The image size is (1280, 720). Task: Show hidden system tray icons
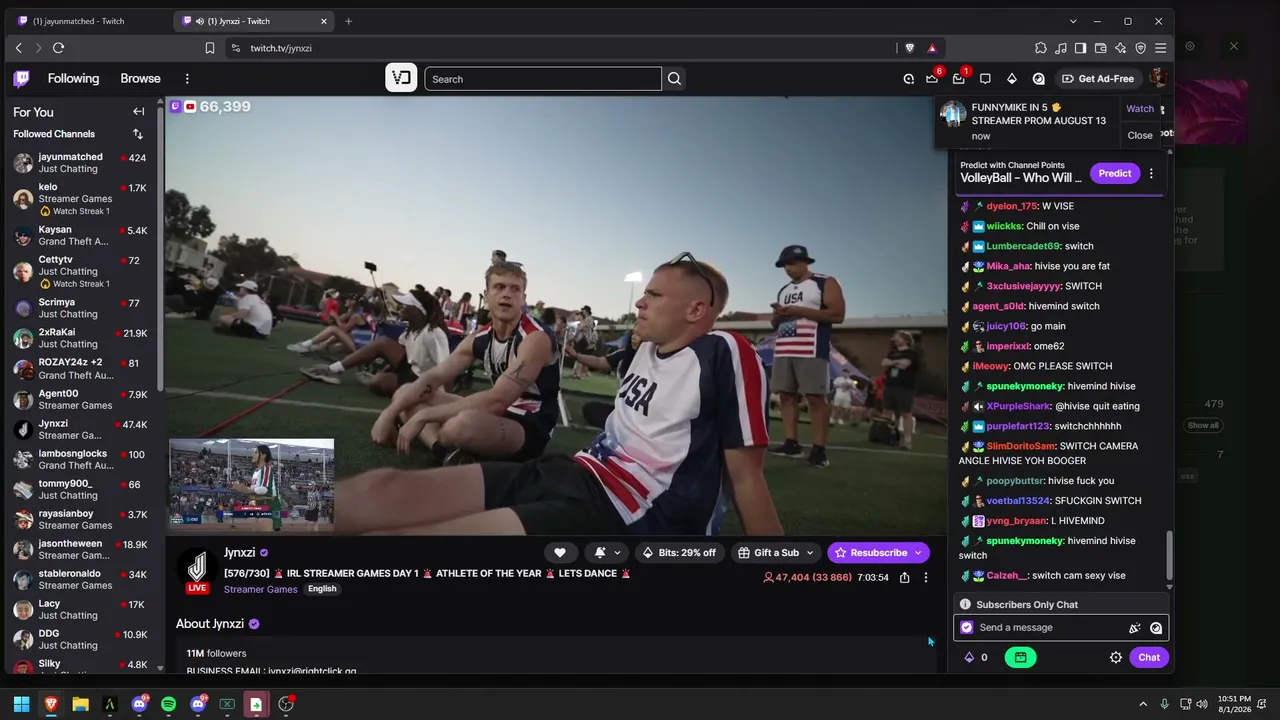click(1143, 704)
